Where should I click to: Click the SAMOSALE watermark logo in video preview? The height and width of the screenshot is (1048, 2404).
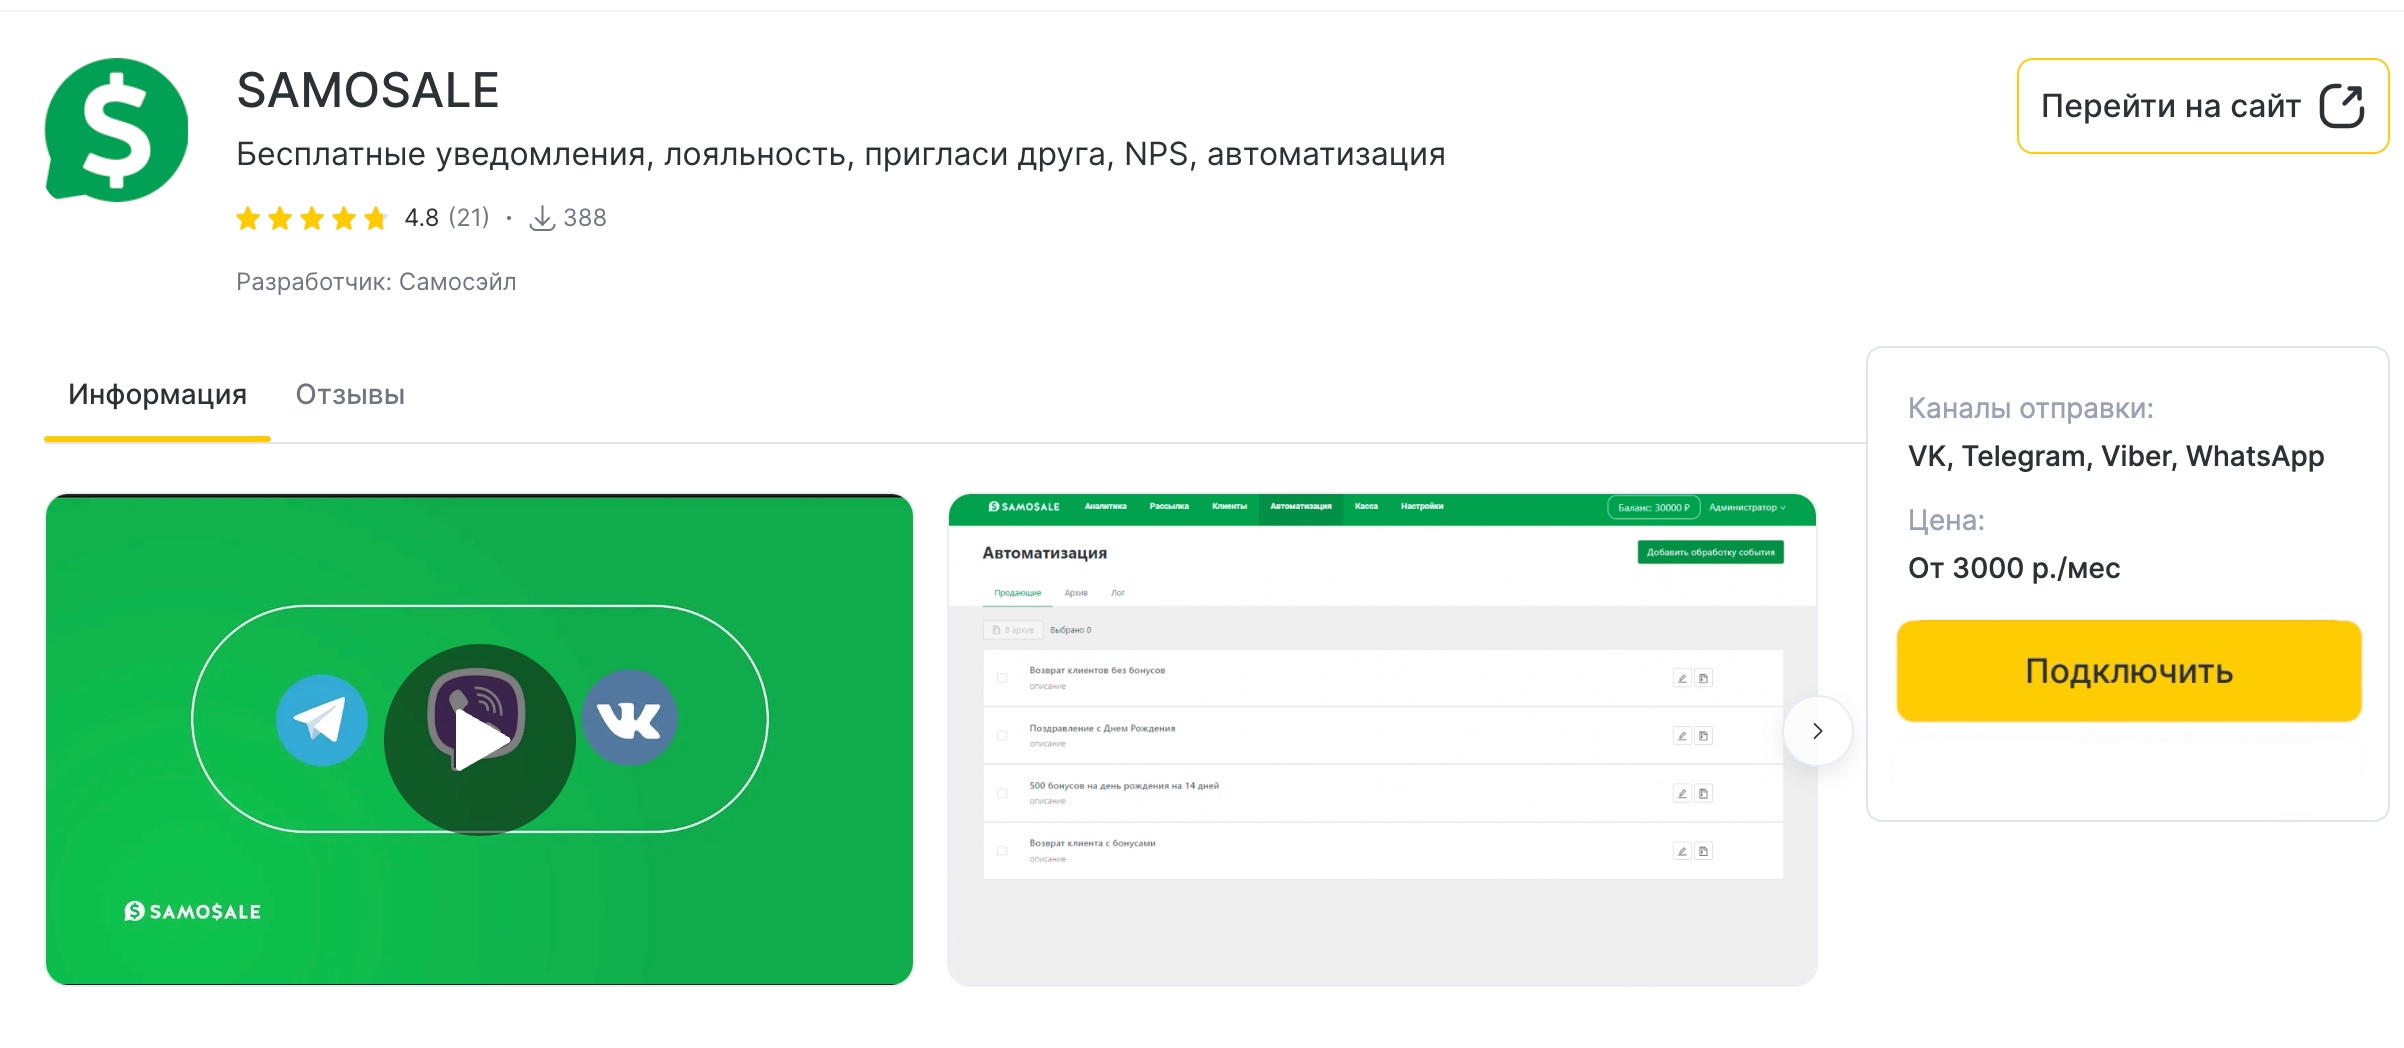click(x=192, y=911)
